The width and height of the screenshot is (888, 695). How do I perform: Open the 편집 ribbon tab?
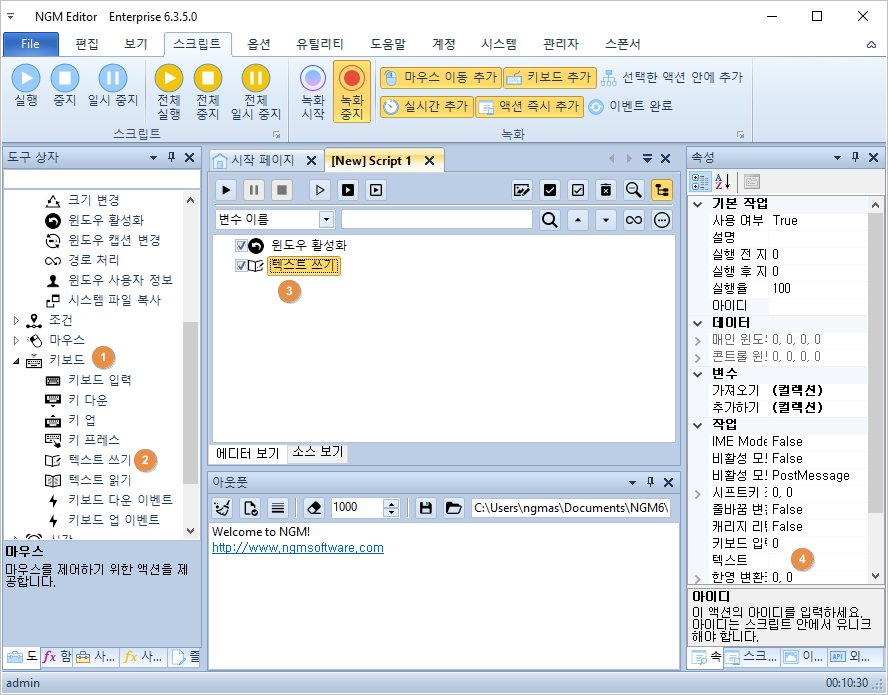pos(87,44)
